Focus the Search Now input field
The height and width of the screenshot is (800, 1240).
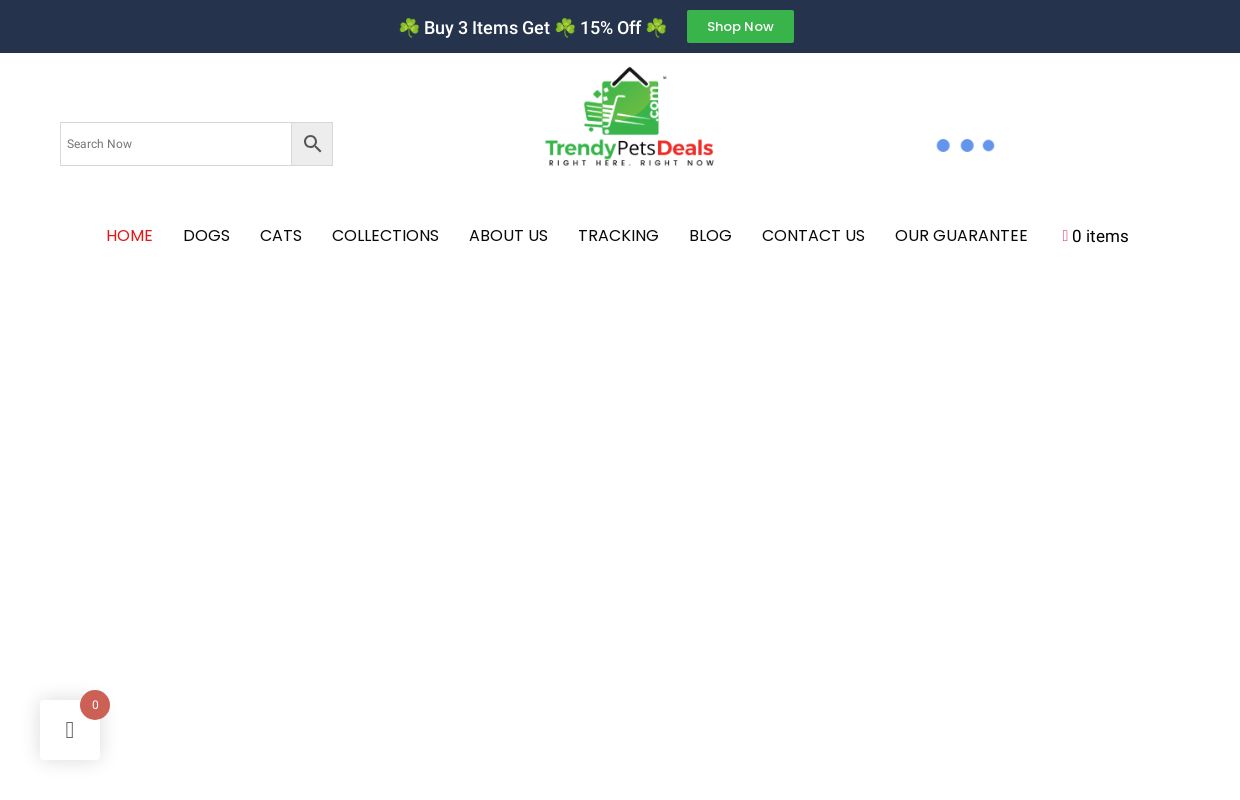coord(176,144)
